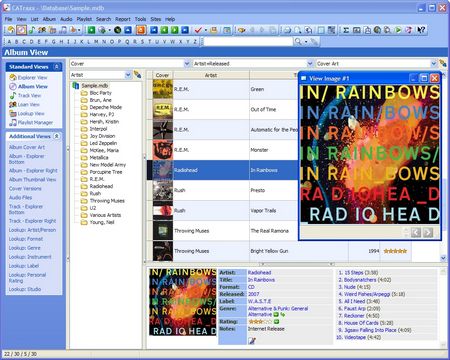The image size is (450, 360).
Task: Open Explorer View from the toolbar
Action: [x=11, y=30]
